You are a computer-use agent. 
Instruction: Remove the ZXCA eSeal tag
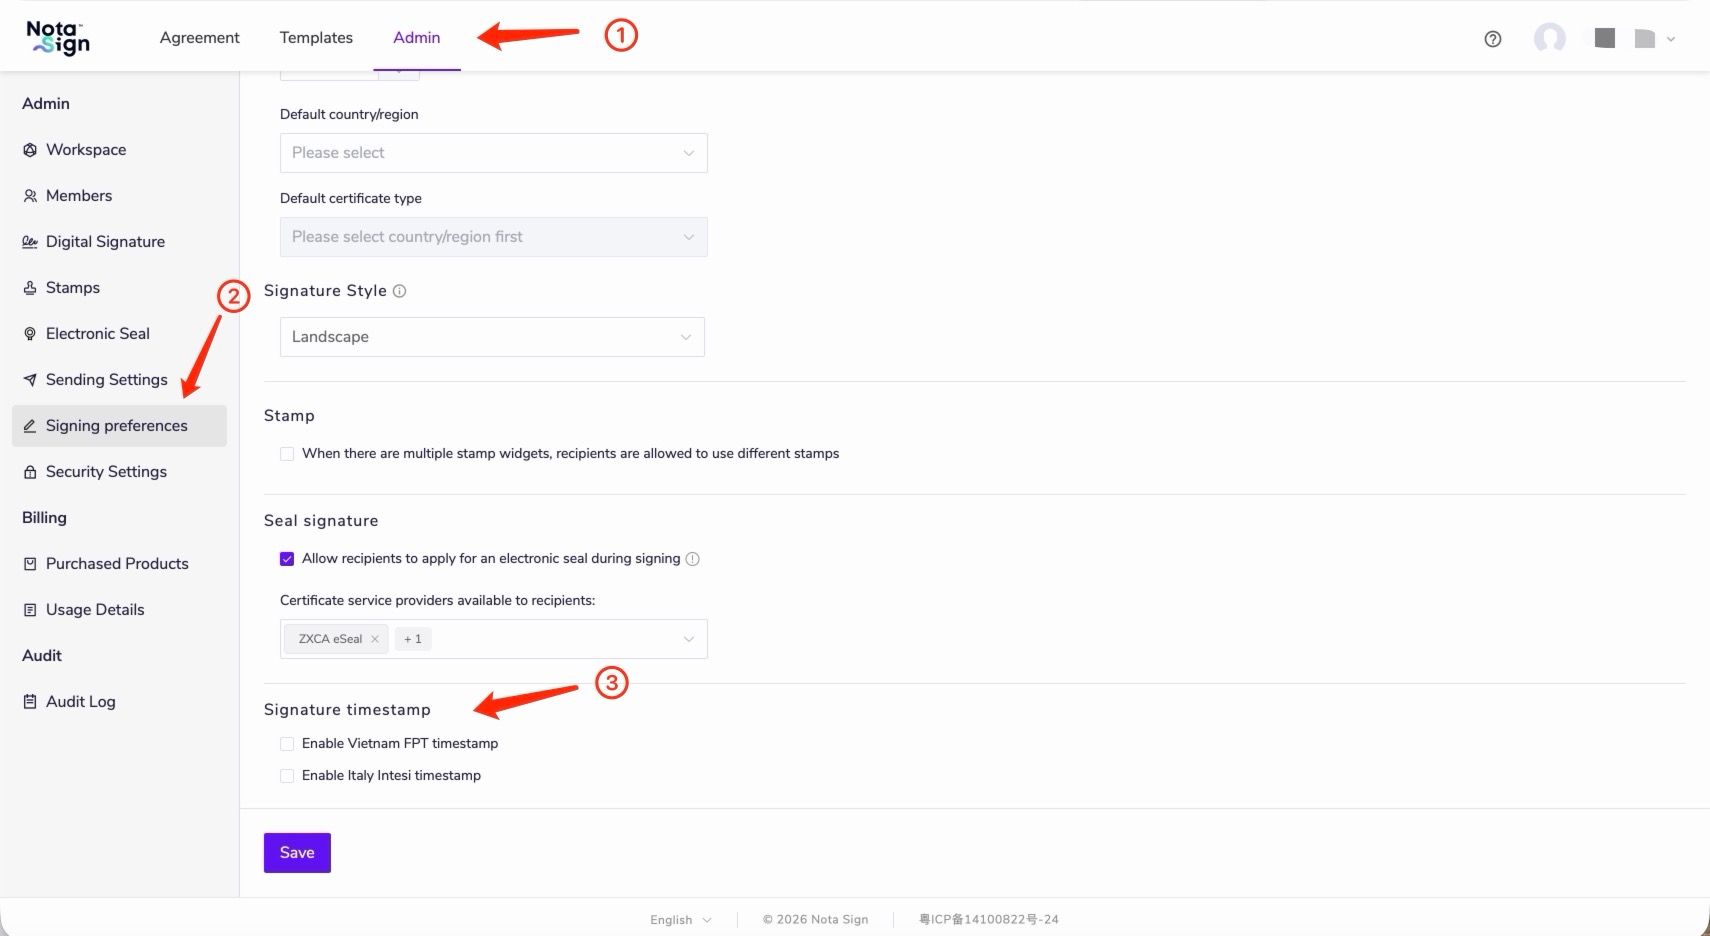[375, 639]
